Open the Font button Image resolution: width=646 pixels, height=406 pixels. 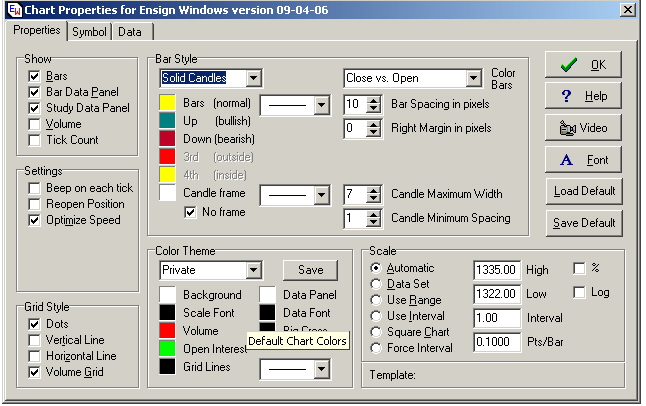coord(583,160)
